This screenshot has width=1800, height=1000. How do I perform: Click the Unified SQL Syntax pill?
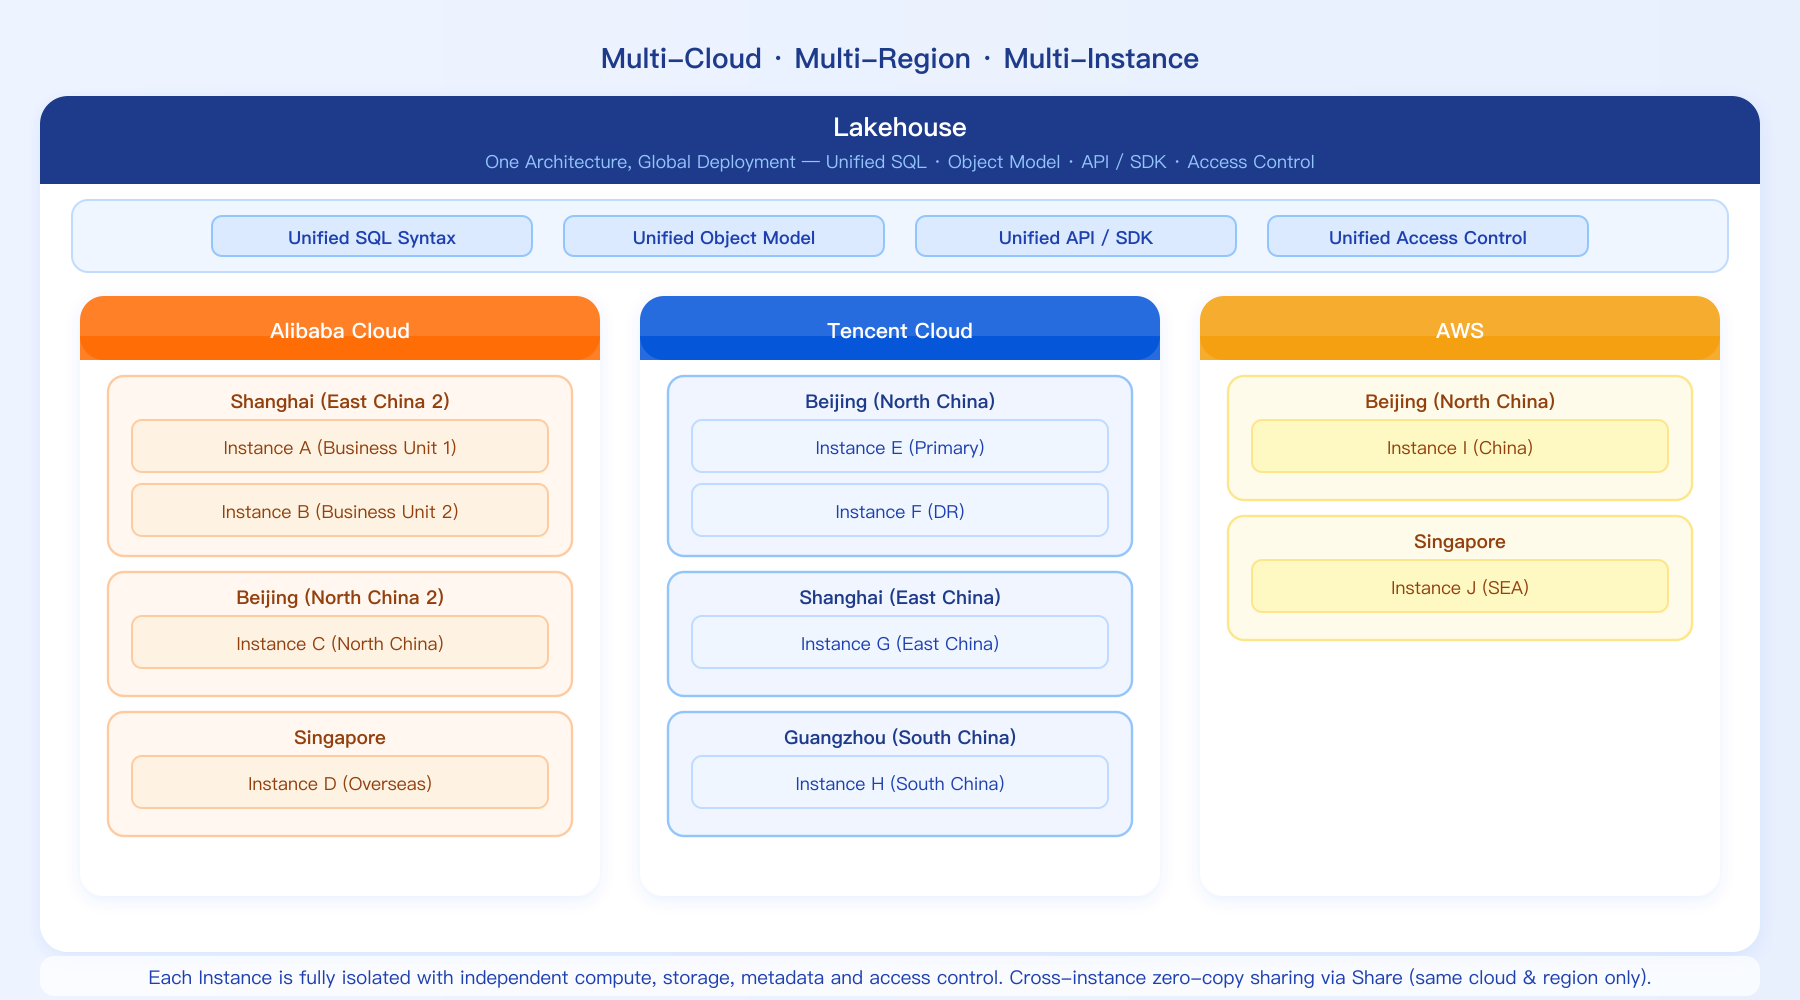(x=372, y=237)
